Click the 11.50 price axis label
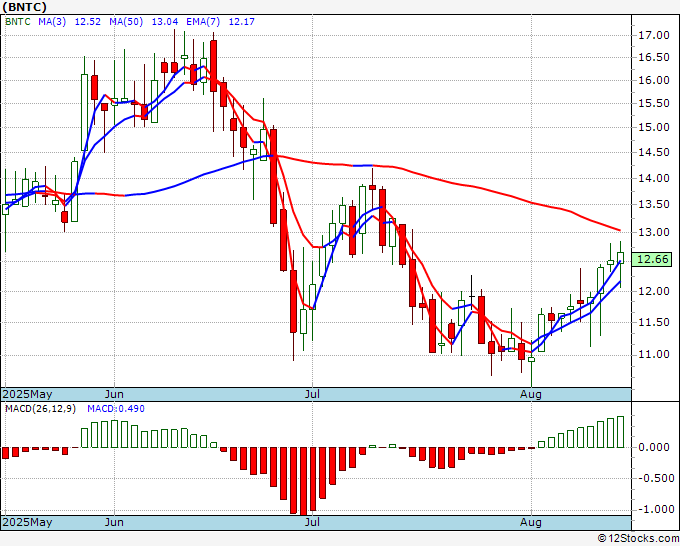The width and height of the screenshot is (680, 546). point(654,322)
